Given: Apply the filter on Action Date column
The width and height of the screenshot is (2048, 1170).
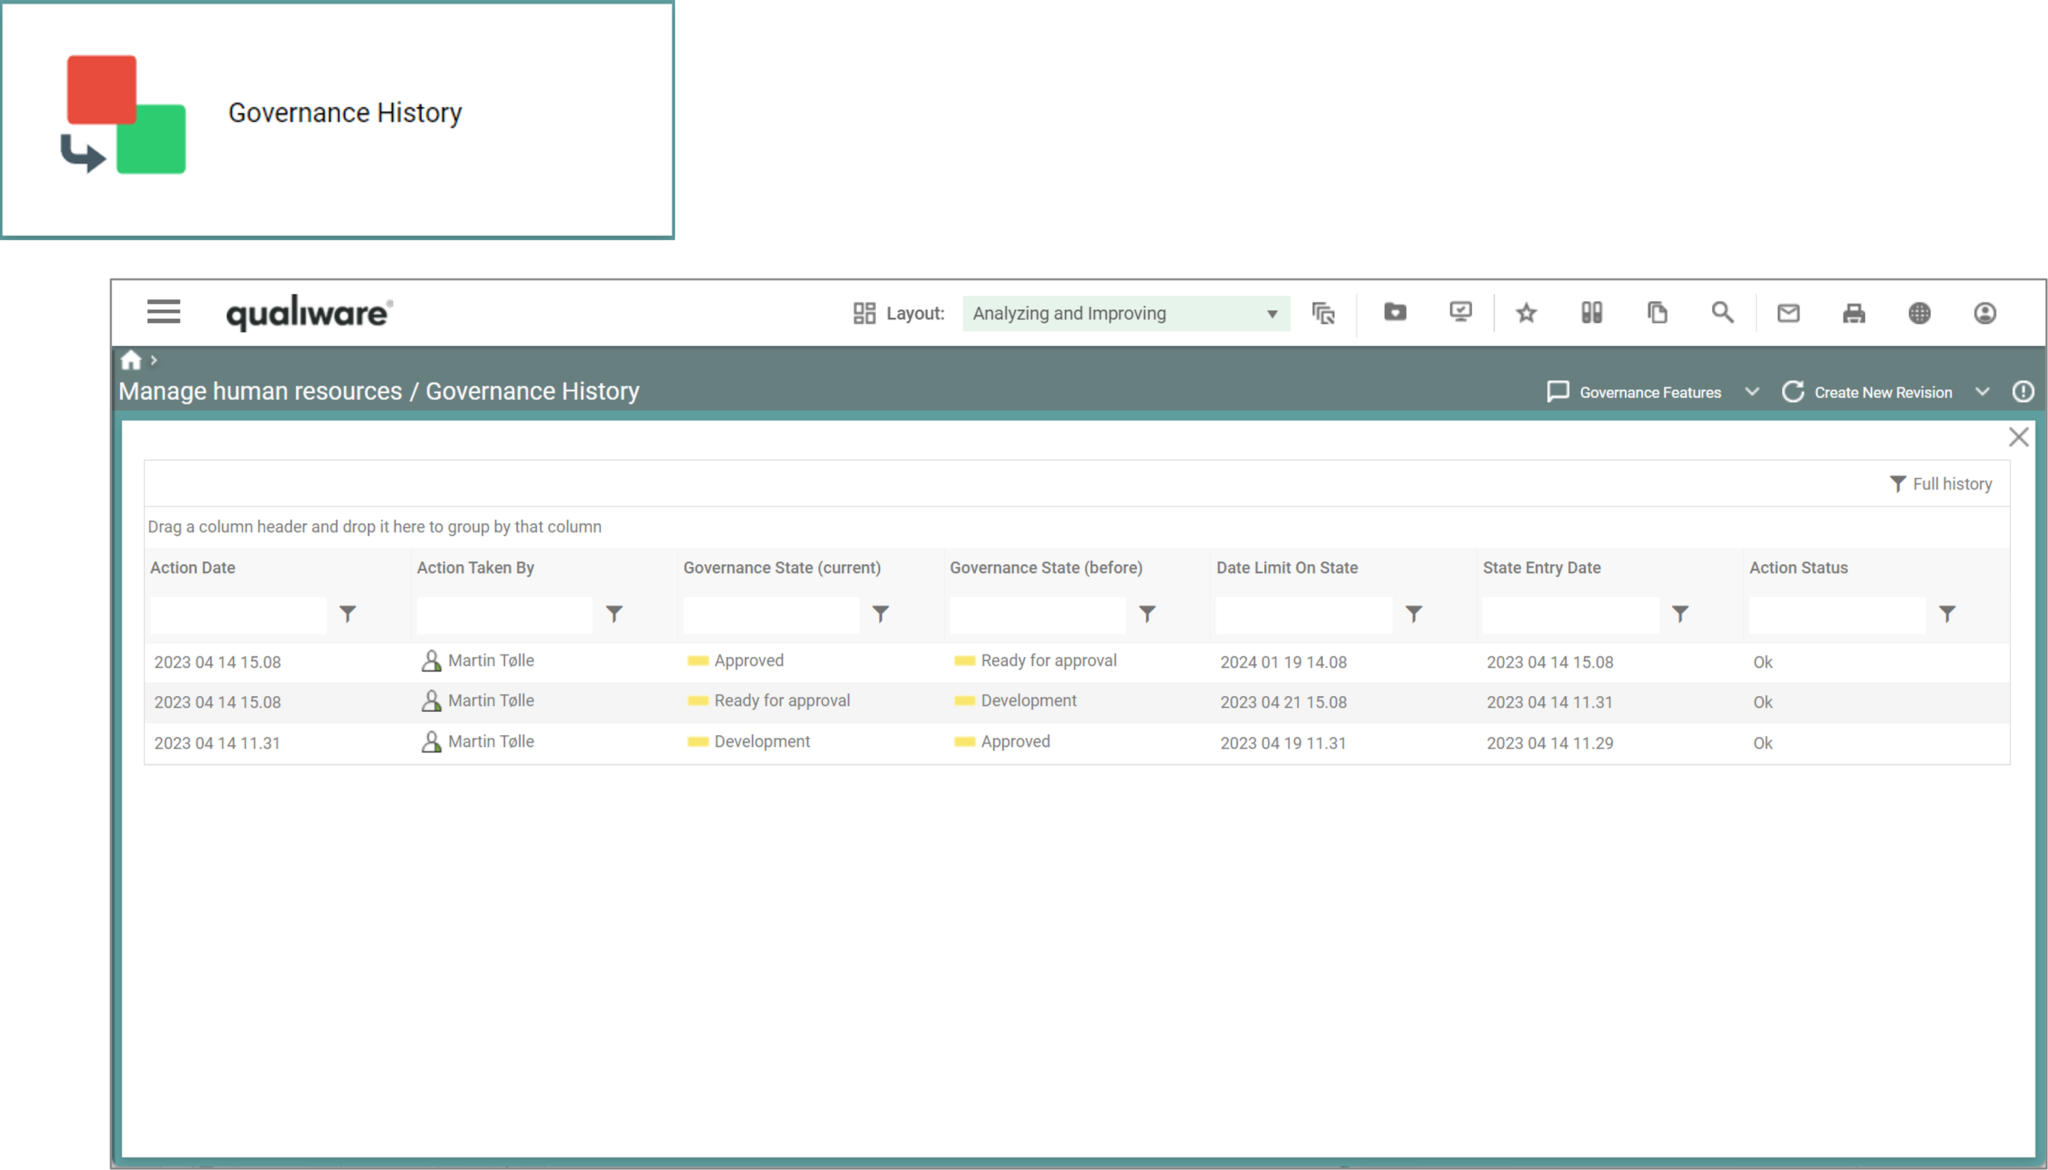Looking at the screenshot, I should click(347, 614).
